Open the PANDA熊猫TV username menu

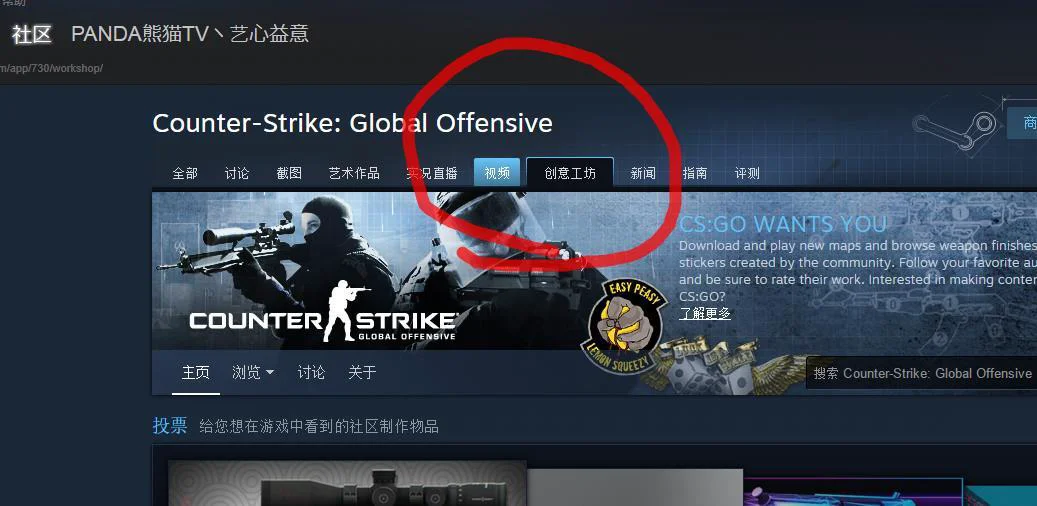tap(190, 34)
